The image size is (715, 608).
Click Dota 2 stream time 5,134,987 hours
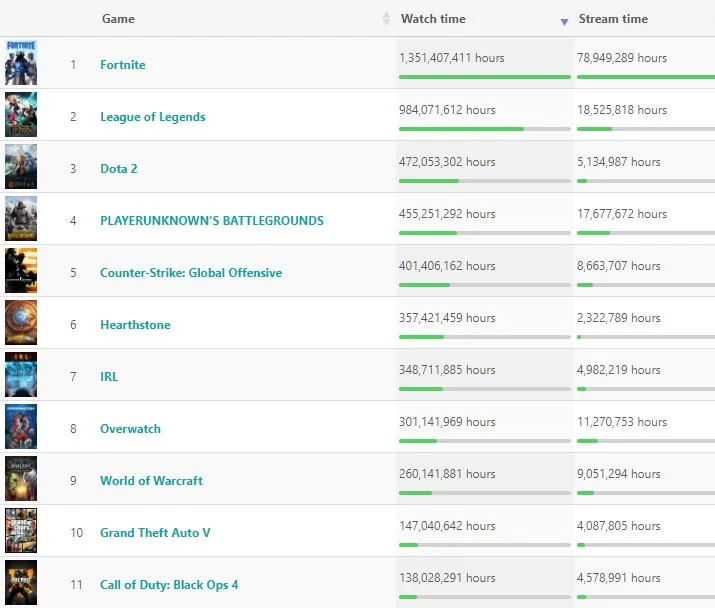[619, 162]
